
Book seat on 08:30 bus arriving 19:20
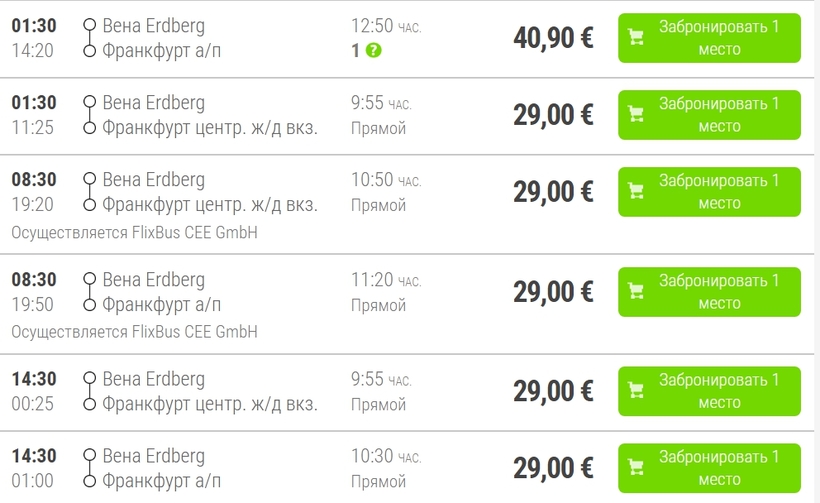[709, 191]
